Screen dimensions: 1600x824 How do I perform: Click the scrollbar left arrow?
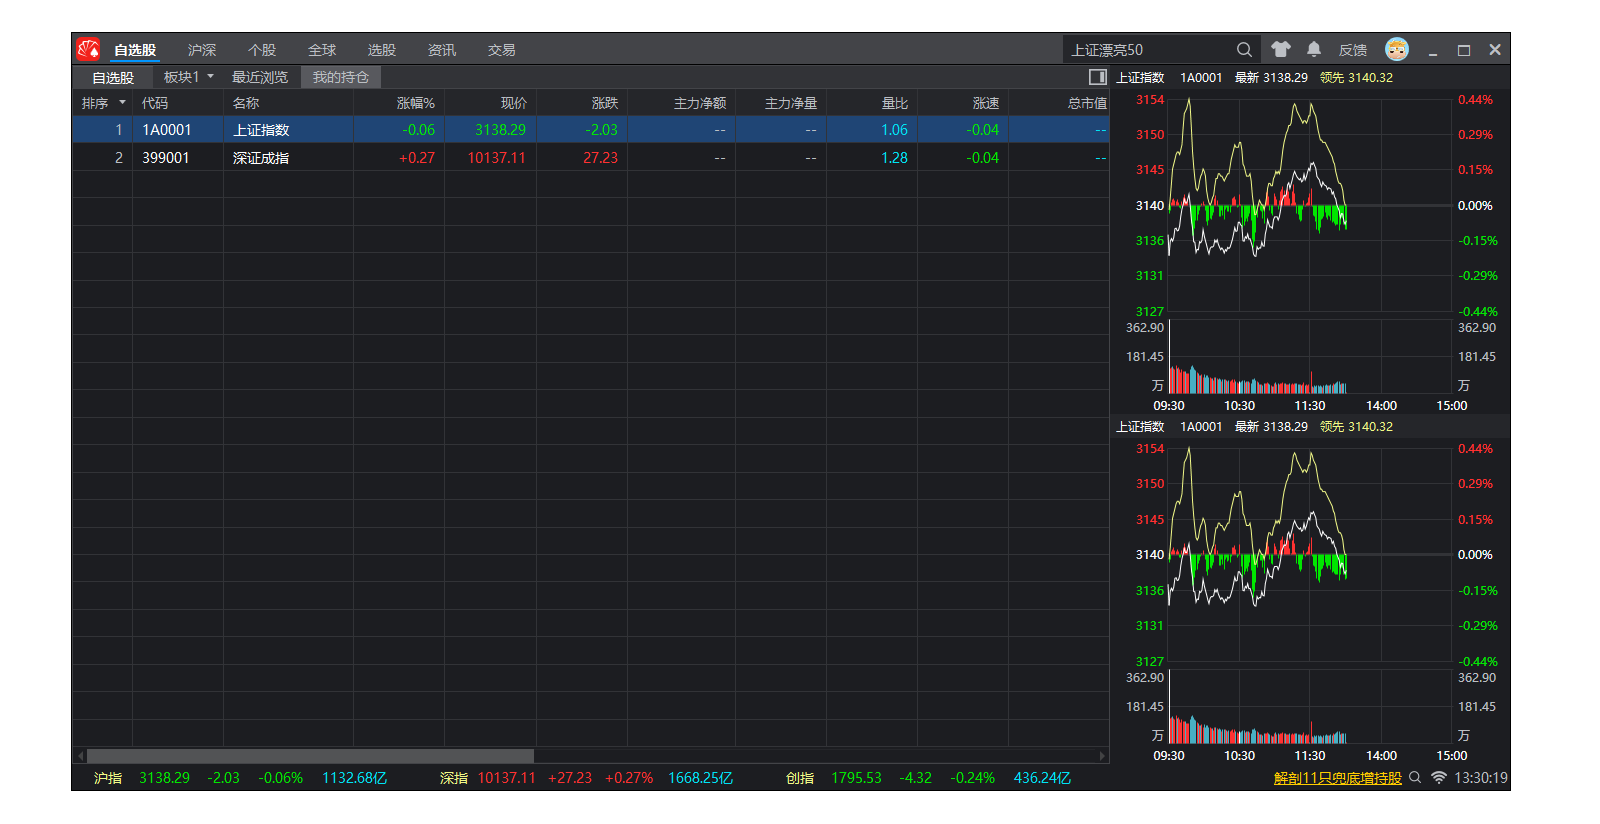click(x=80, y=756)
